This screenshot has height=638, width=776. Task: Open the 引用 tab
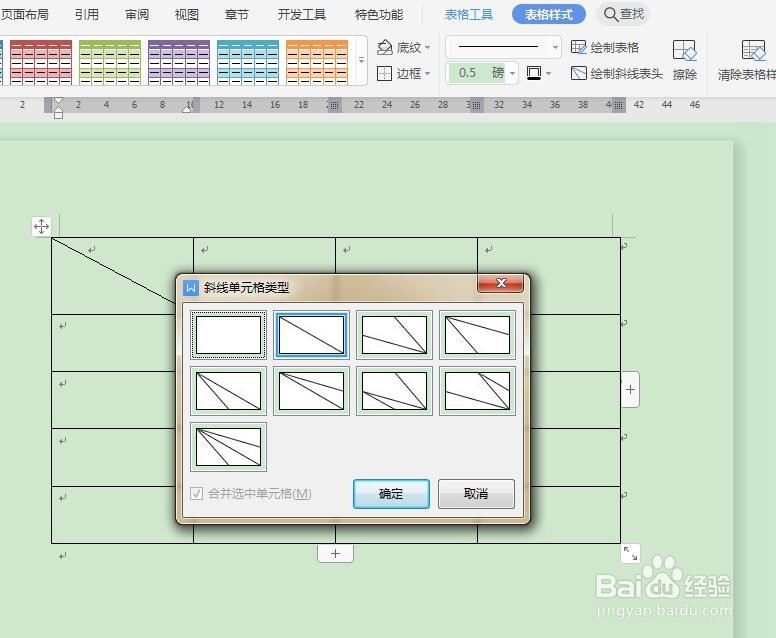87,14
